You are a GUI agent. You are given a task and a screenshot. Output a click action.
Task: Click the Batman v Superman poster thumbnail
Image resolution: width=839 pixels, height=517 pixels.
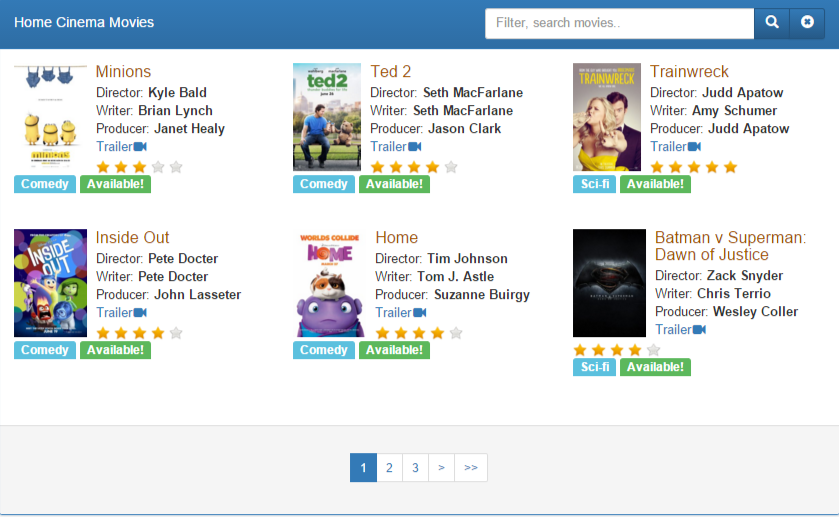pos(609,283)
